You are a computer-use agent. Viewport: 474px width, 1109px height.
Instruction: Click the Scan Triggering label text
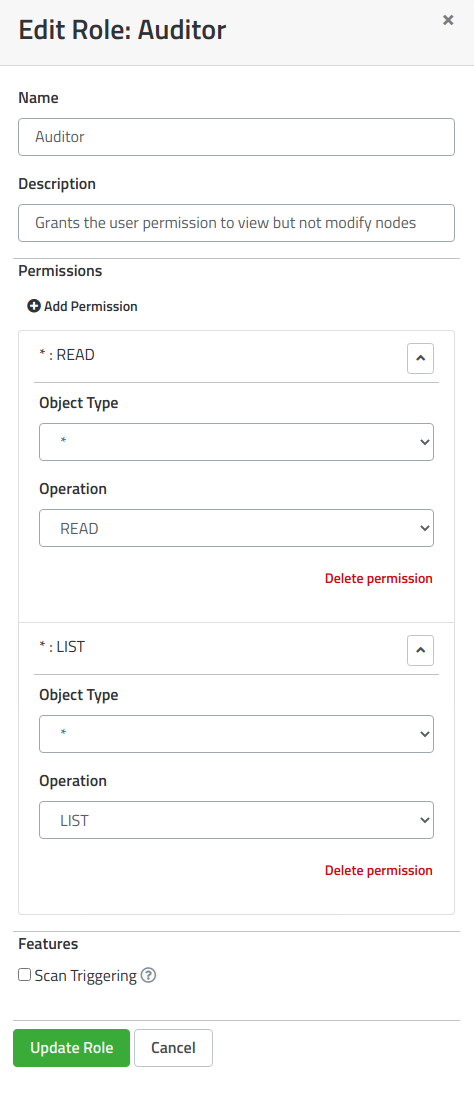pos(86,976)
